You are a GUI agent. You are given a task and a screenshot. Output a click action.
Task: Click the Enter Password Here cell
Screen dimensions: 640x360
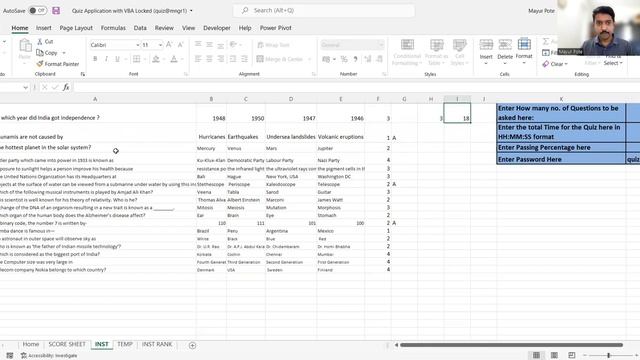(561, 159)
